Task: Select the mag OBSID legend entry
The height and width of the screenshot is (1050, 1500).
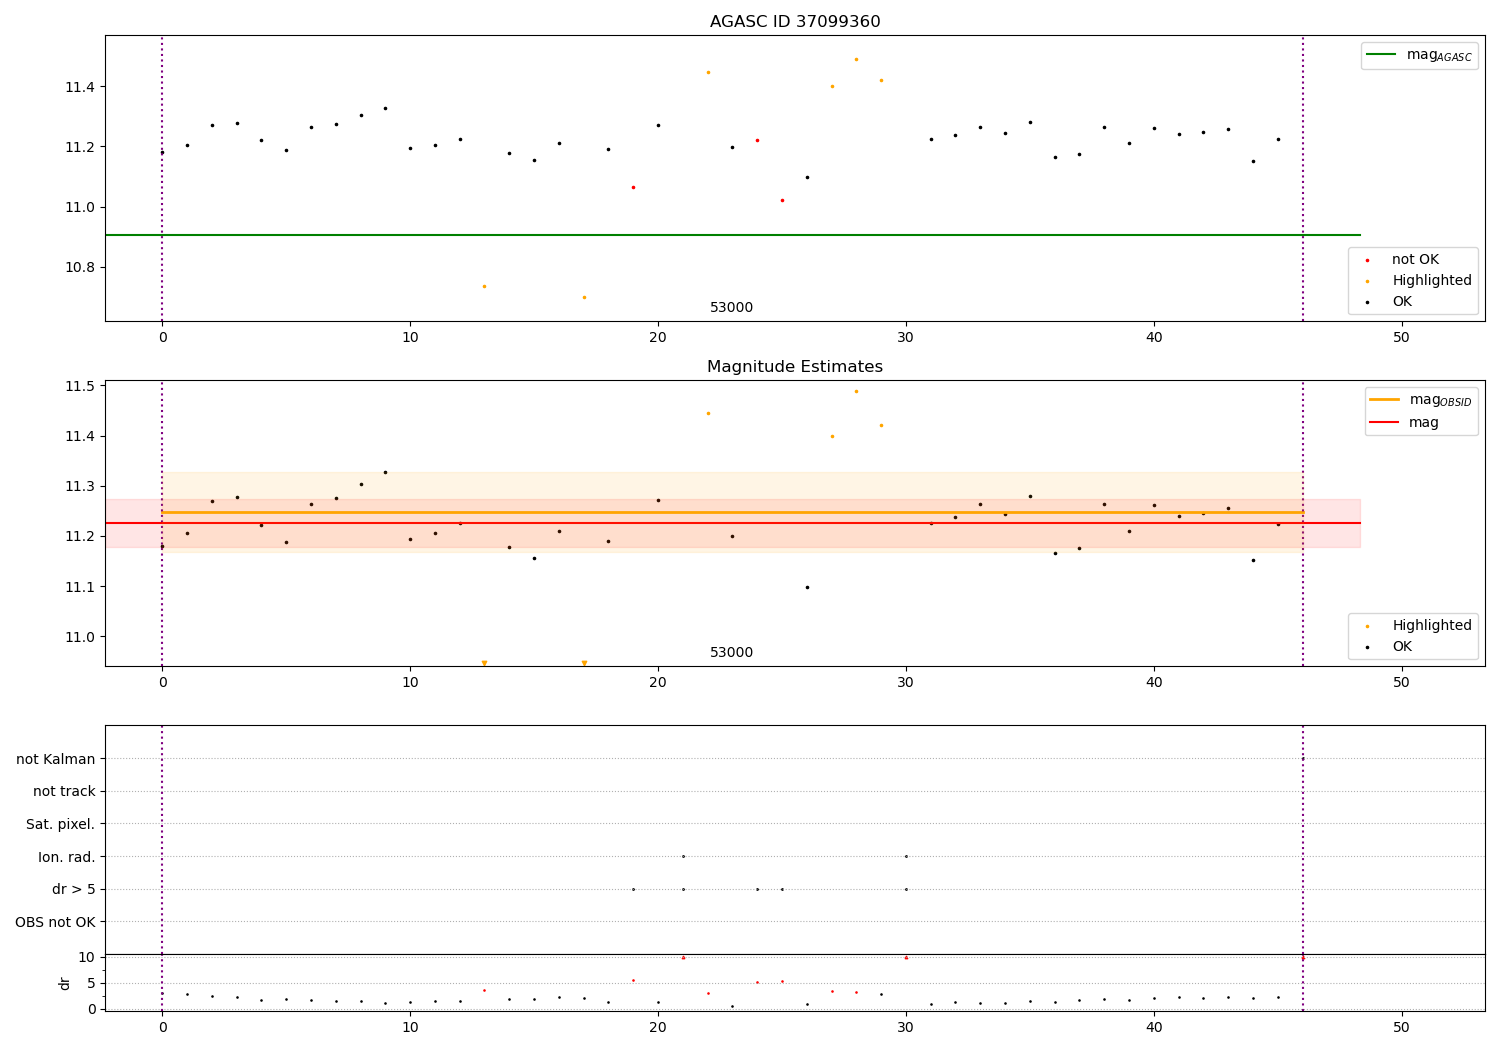Action: point(1422,400)
